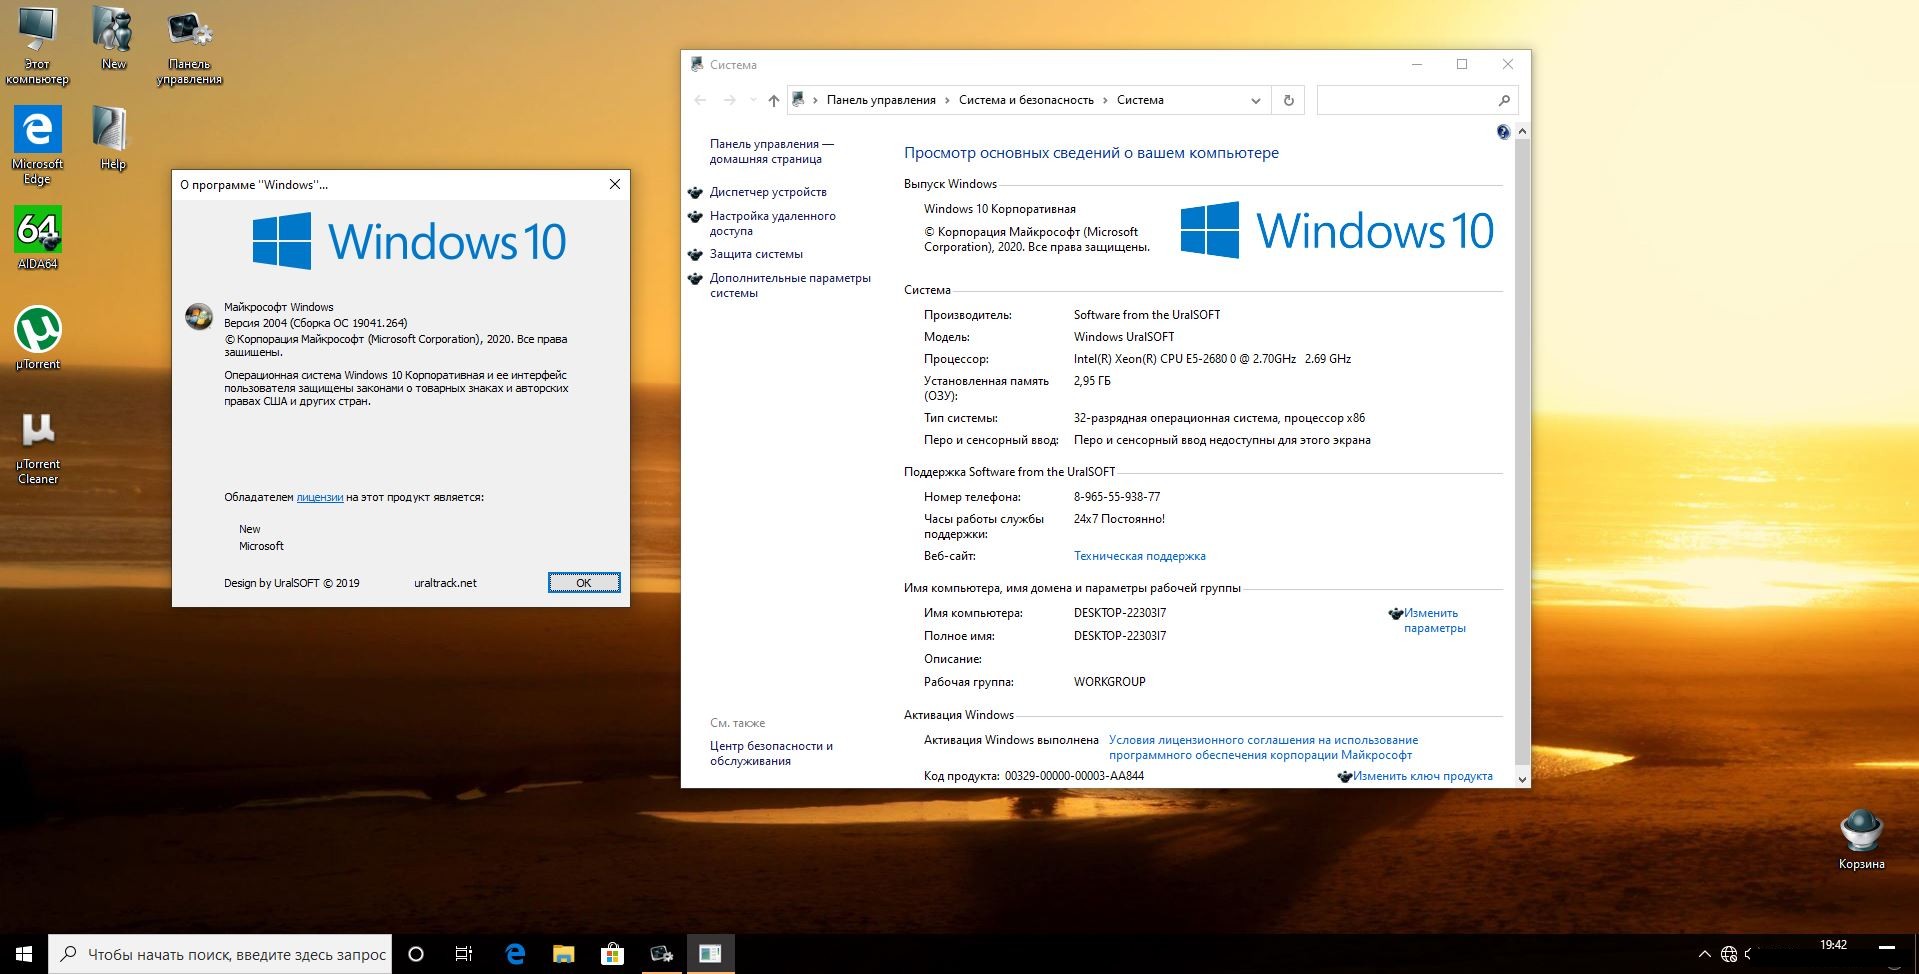
Task: Open µTorrent Cleaner desktop icon
Action: click(38, 447)
